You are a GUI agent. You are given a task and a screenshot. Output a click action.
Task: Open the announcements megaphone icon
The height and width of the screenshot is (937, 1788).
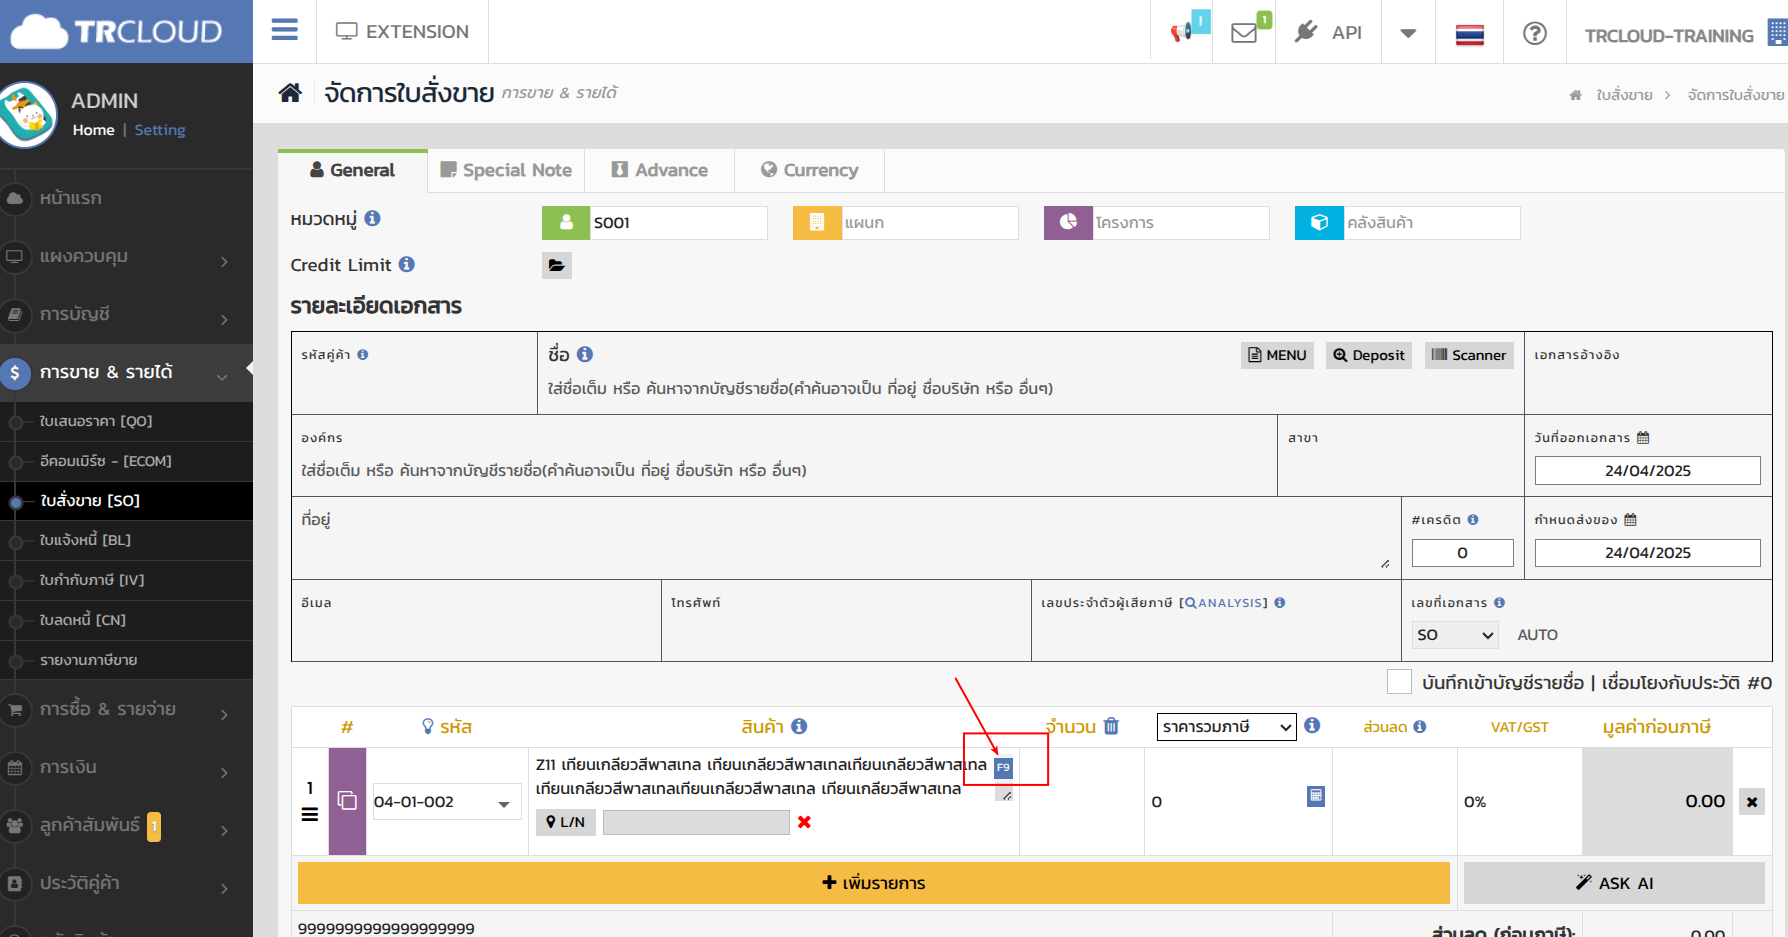point(1182,32)
